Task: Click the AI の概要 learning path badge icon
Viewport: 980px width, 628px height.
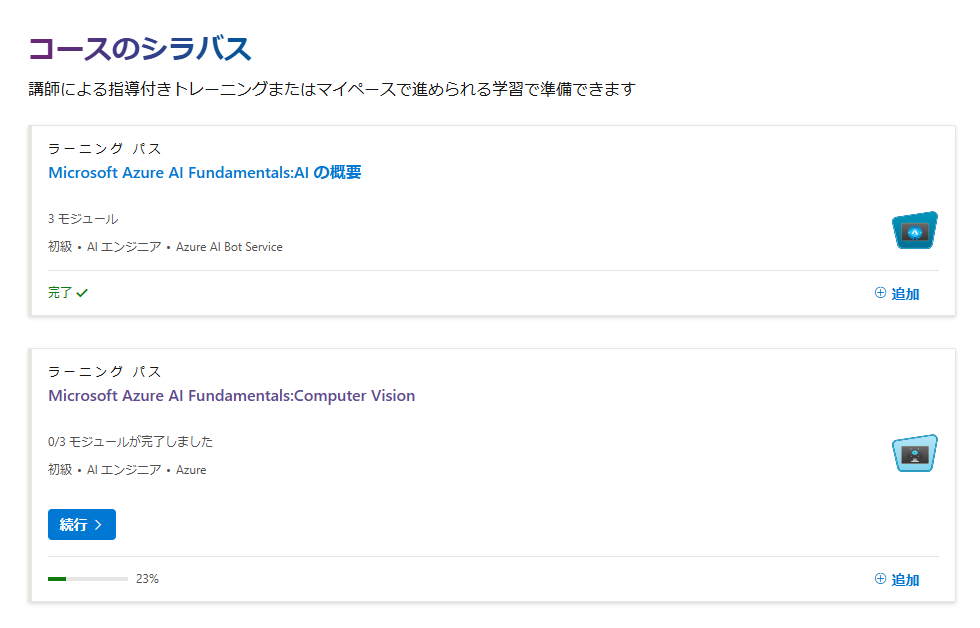Action: click(x=914, y=230)
